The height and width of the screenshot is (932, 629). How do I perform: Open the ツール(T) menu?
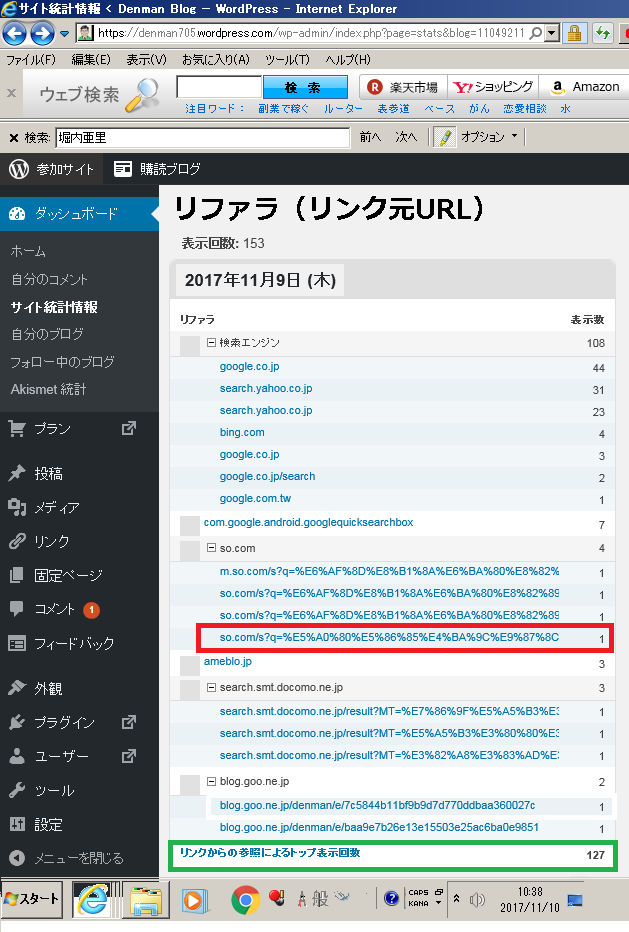click(x=287, y=60)
